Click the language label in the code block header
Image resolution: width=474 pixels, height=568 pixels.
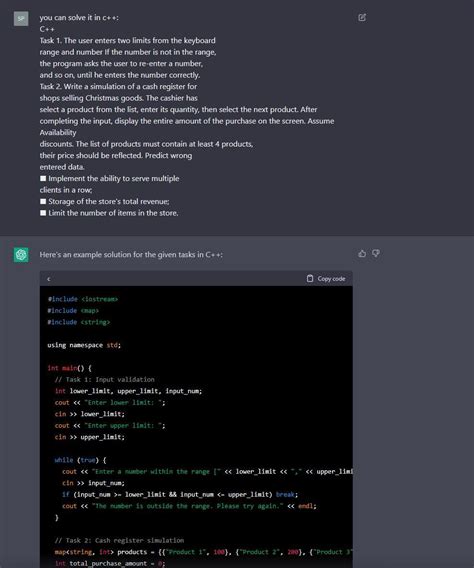49,279
